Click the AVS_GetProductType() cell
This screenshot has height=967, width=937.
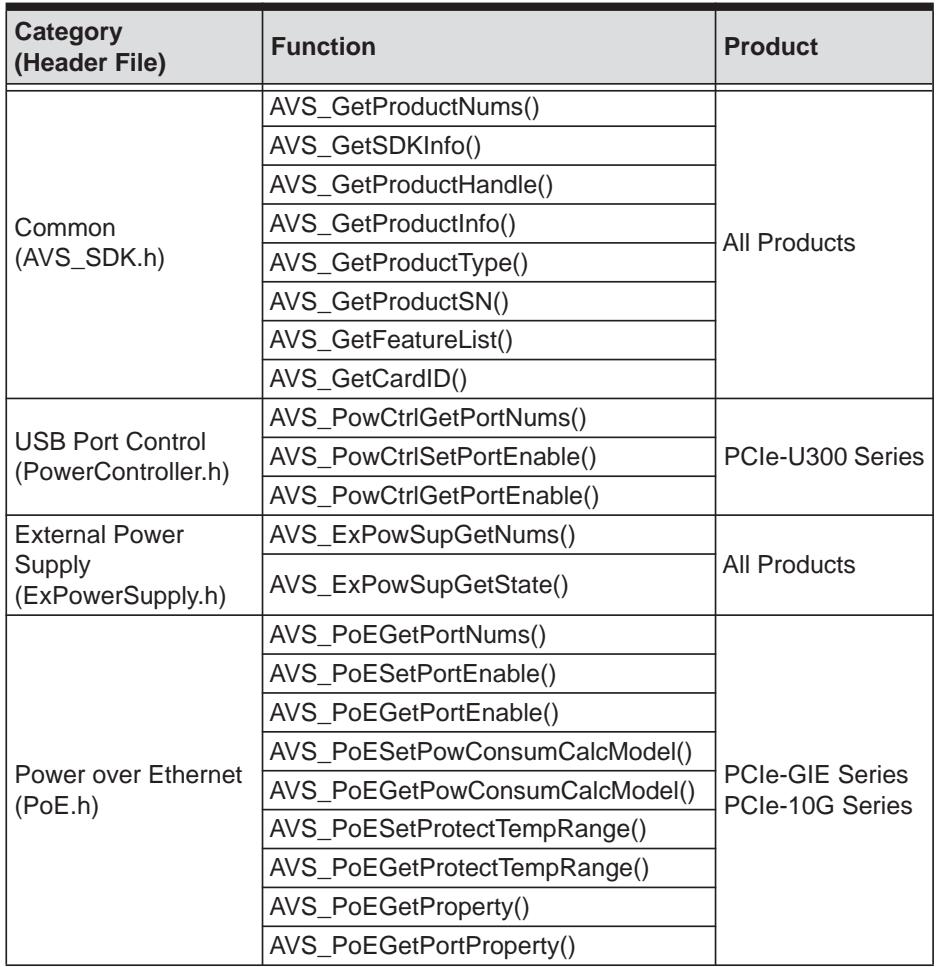[489, 263]
